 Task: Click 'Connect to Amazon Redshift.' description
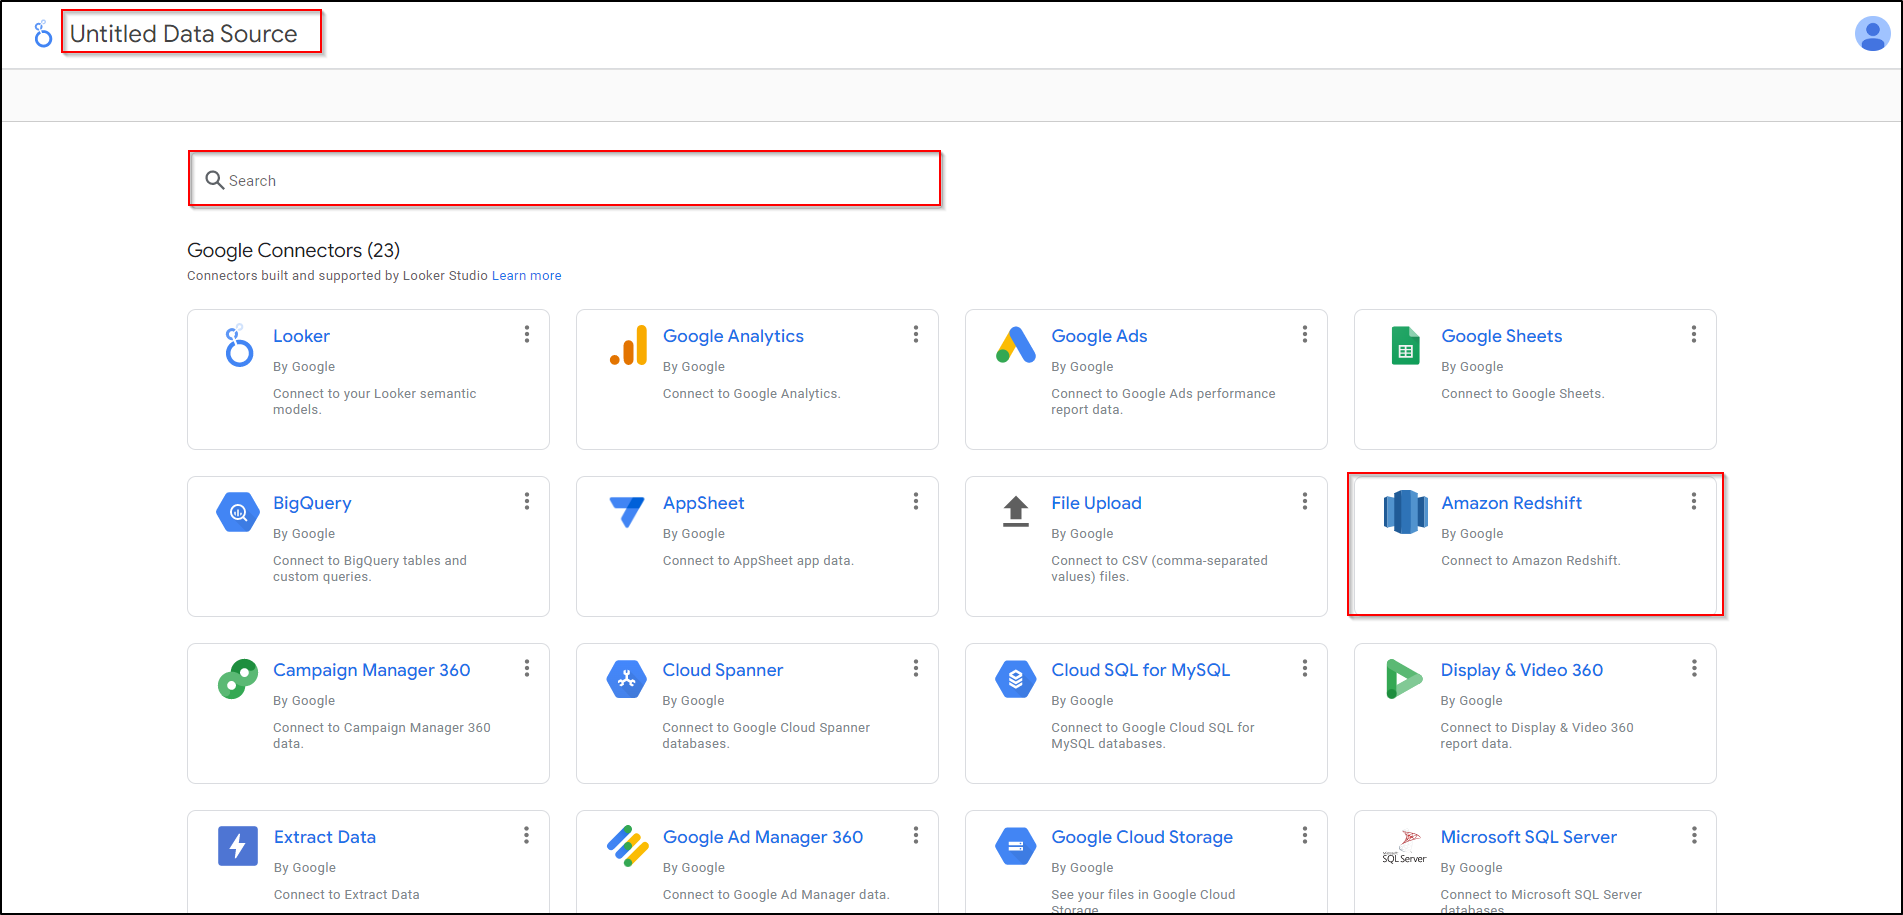[1530, 561]
